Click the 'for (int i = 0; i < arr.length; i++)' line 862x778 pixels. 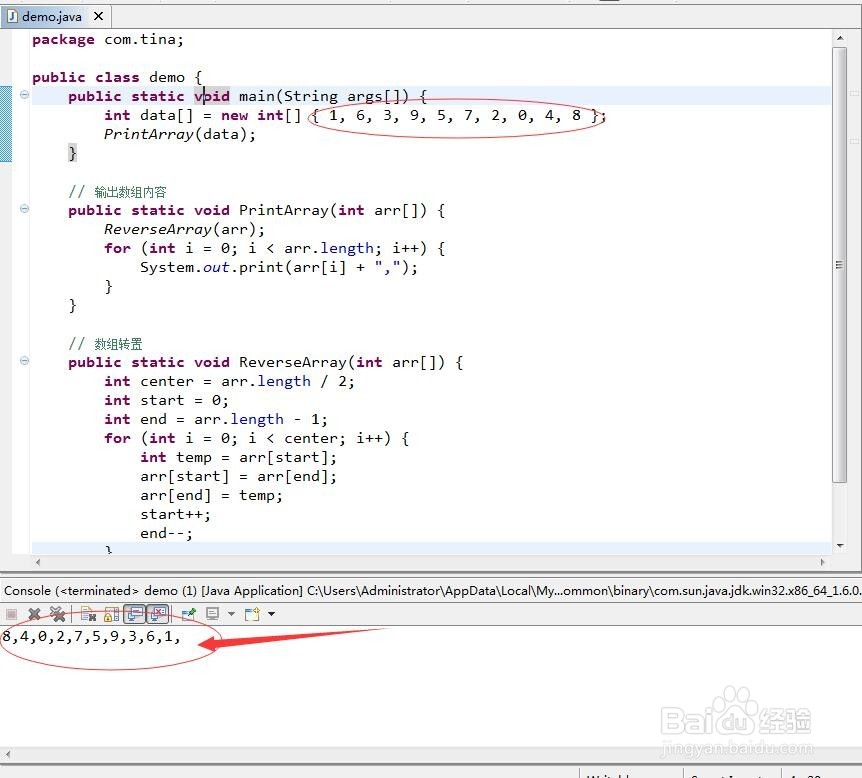274,249
